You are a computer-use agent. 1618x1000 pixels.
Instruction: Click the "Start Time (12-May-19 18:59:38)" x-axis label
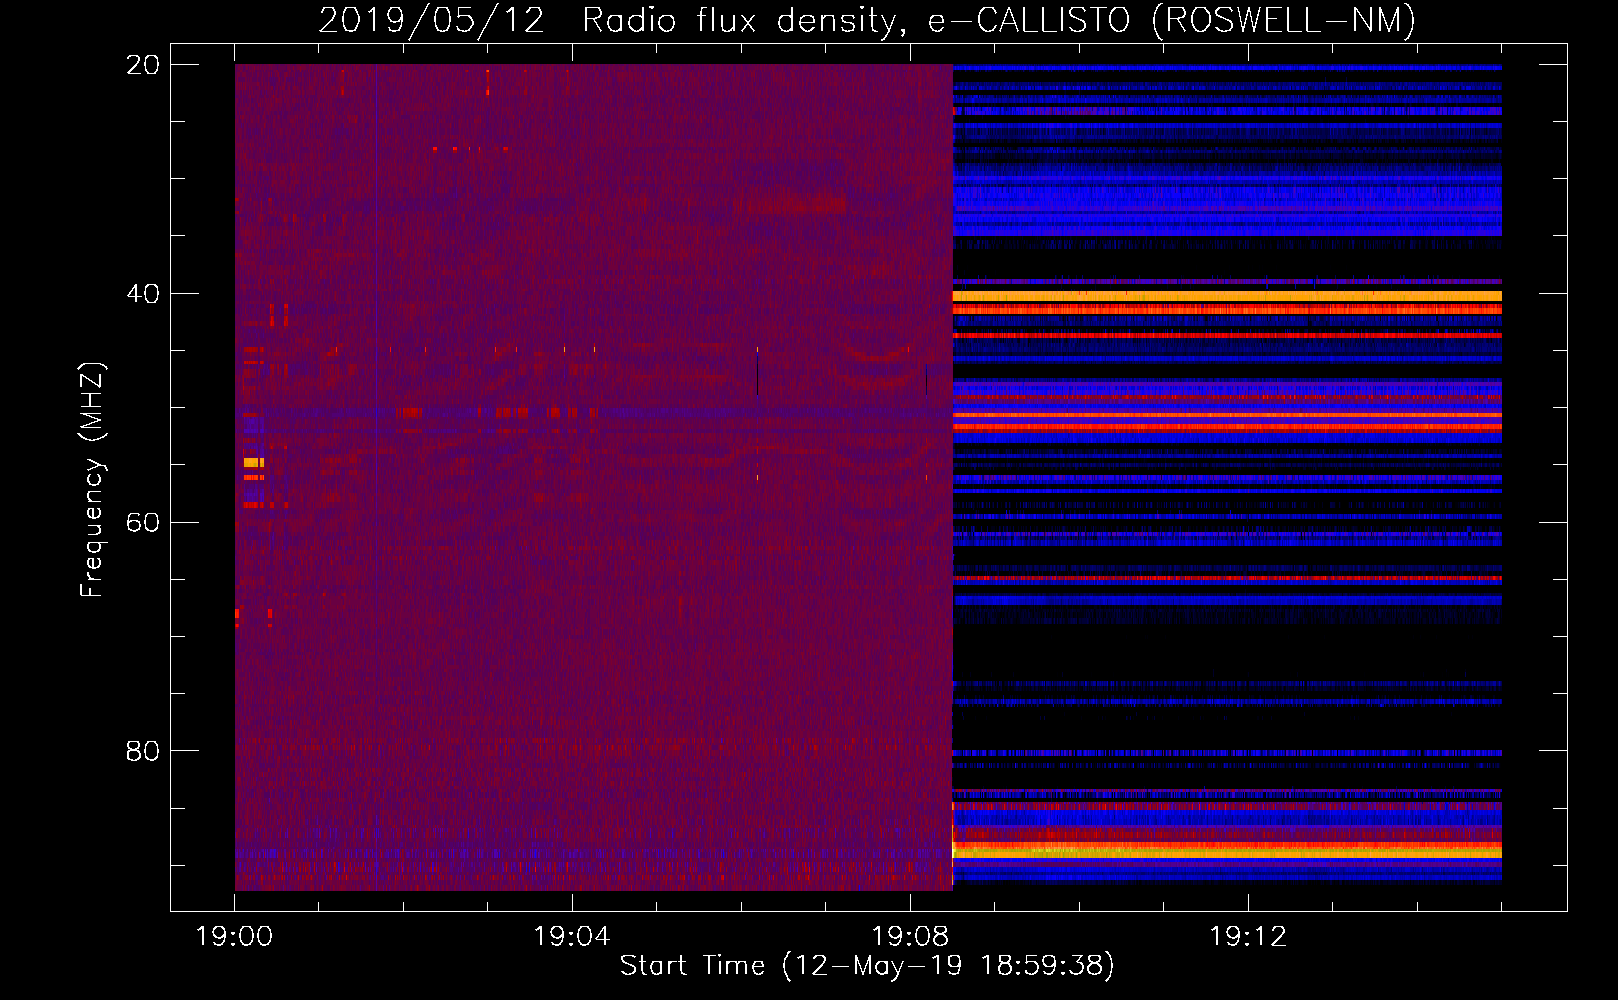pyautogui.click(x=867, y=966)
